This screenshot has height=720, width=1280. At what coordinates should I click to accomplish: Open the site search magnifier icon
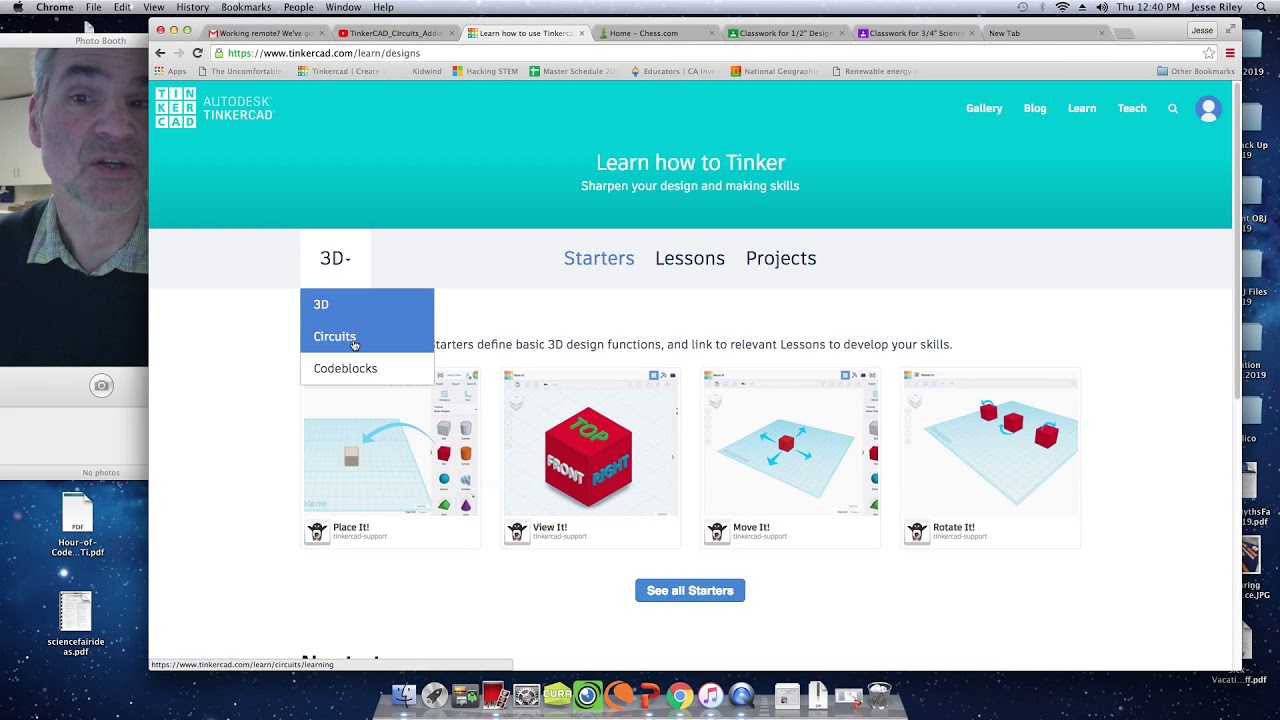(x=1173, y=109)
